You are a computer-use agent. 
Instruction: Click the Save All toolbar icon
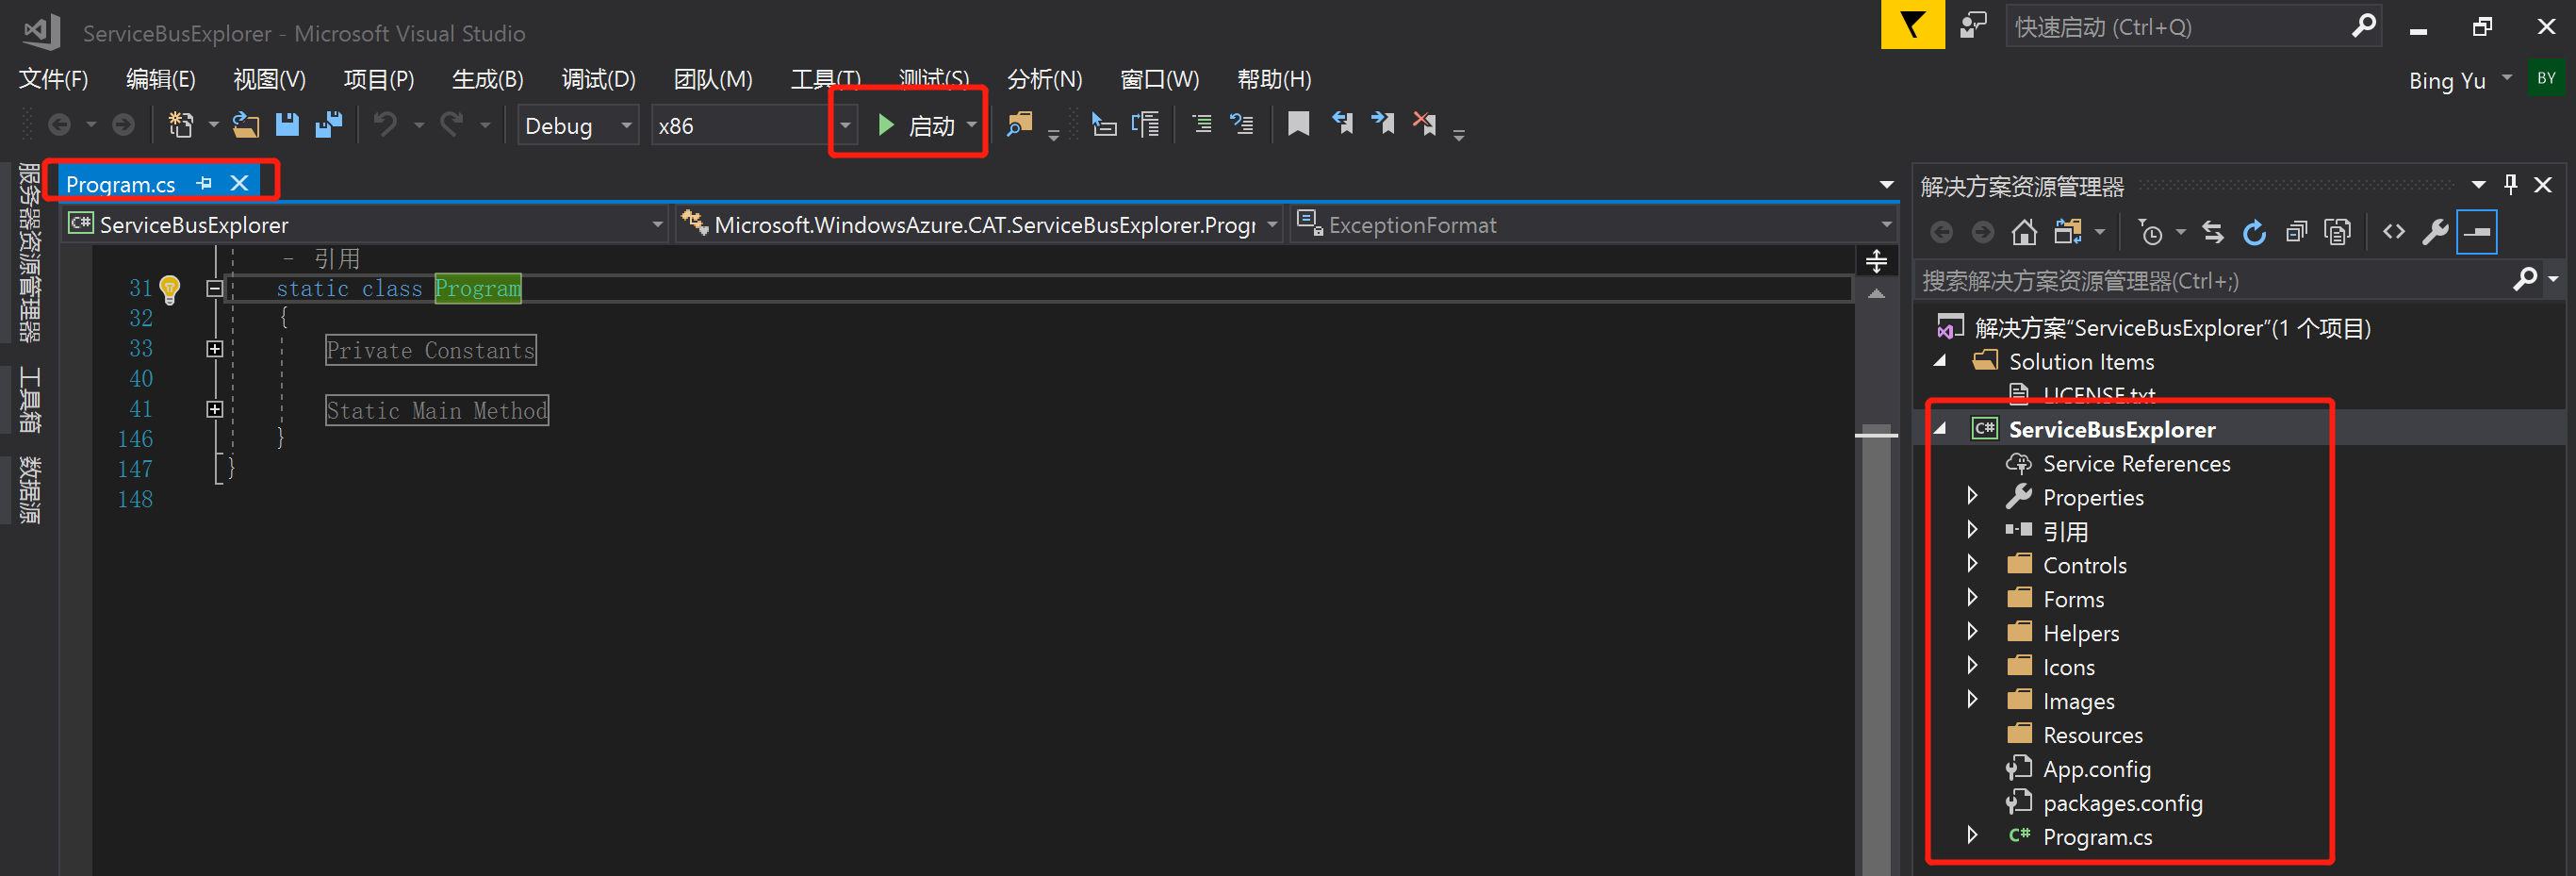click(328, 125)
